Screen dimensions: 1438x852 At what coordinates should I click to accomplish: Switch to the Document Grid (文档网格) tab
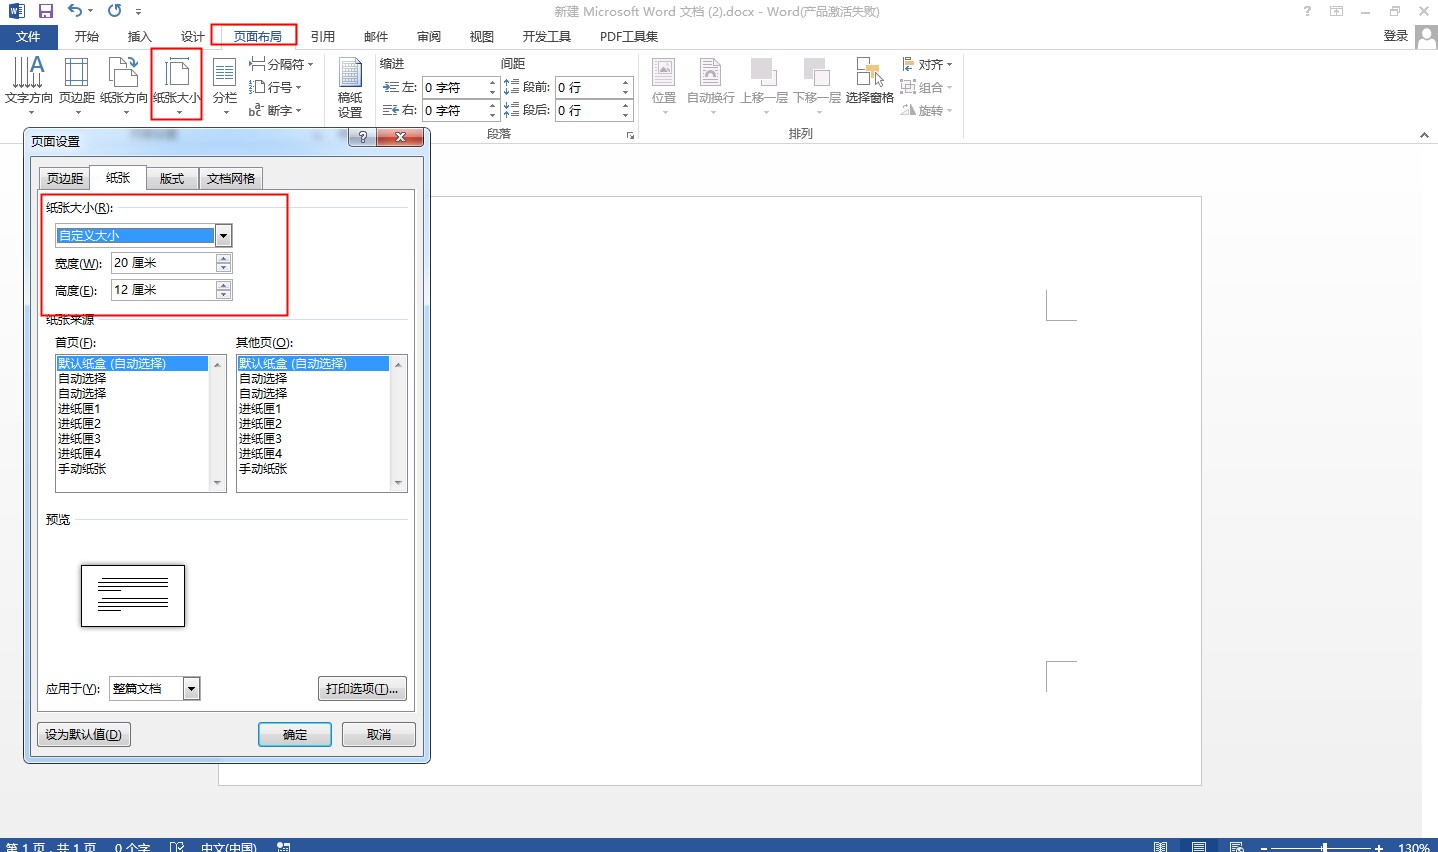pos(231,178)
